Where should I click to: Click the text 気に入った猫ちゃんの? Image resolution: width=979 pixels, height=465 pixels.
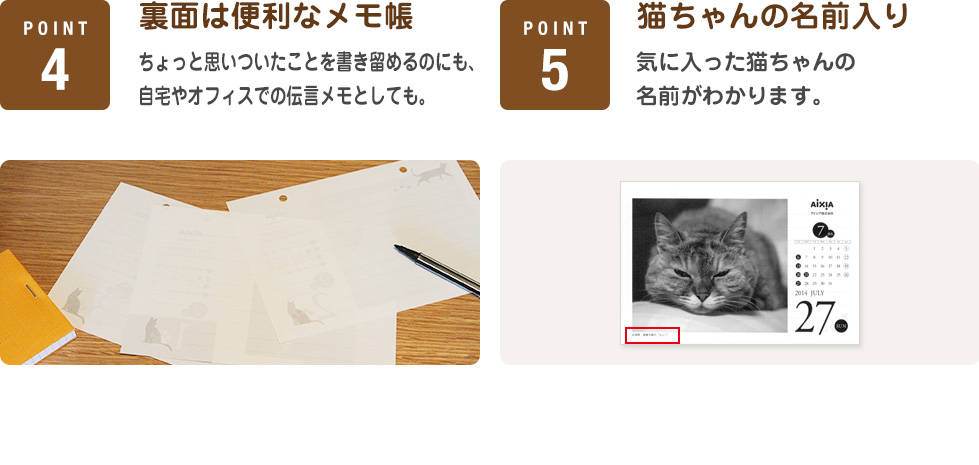point(745,63)
